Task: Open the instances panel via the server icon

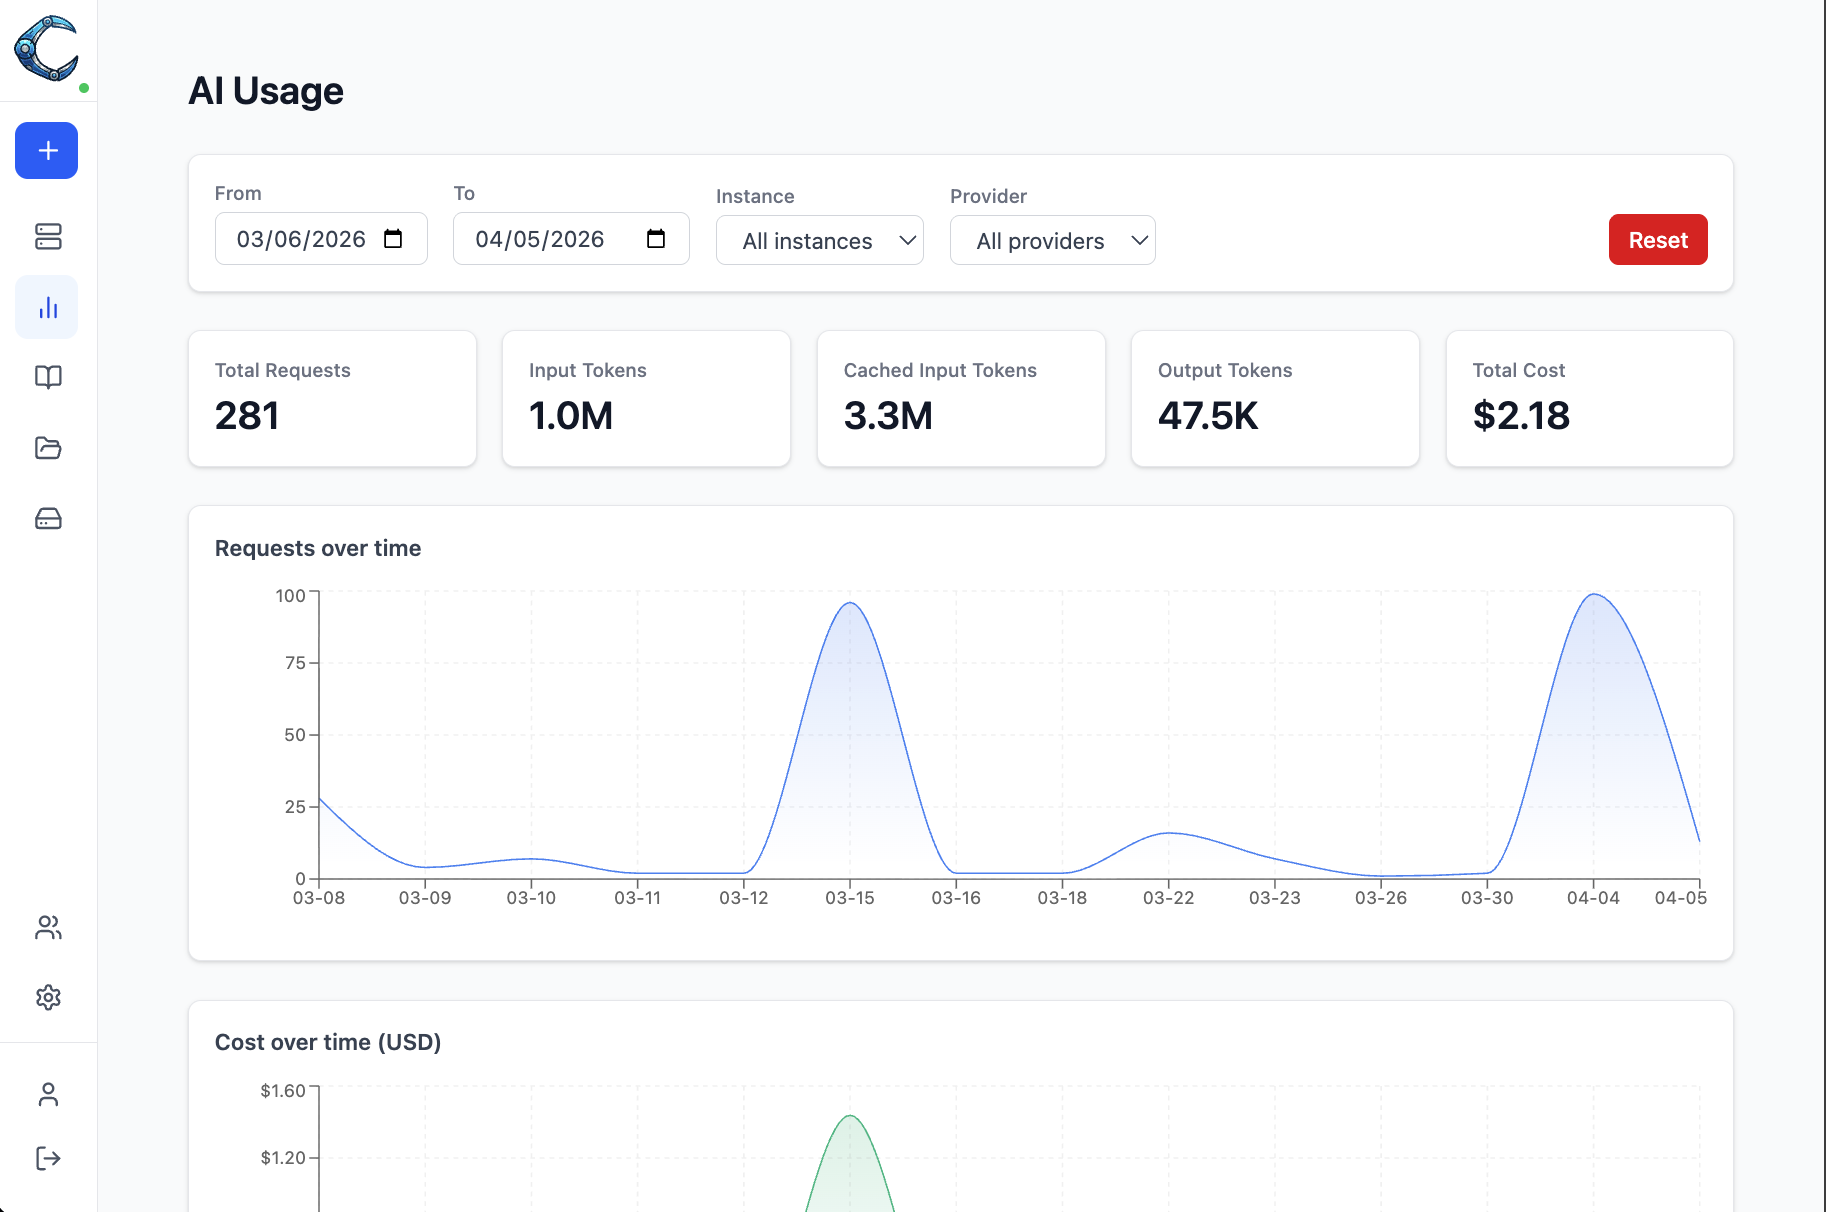Action: [x=46, y=237]
